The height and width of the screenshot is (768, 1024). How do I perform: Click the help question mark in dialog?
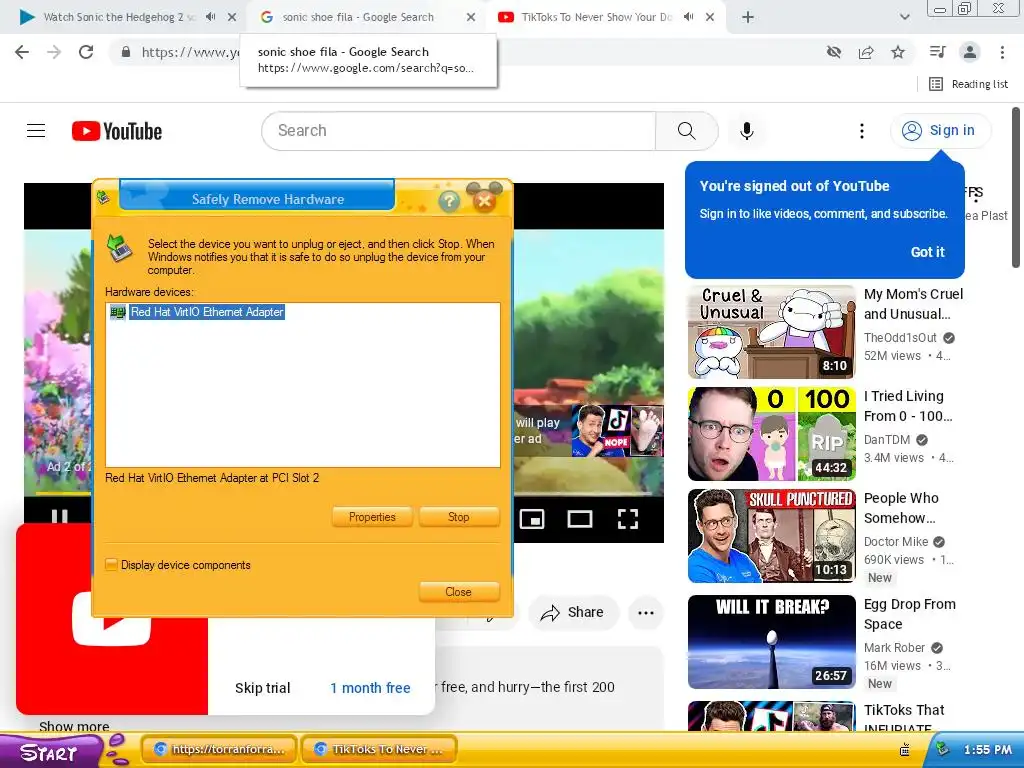[449, 201]
